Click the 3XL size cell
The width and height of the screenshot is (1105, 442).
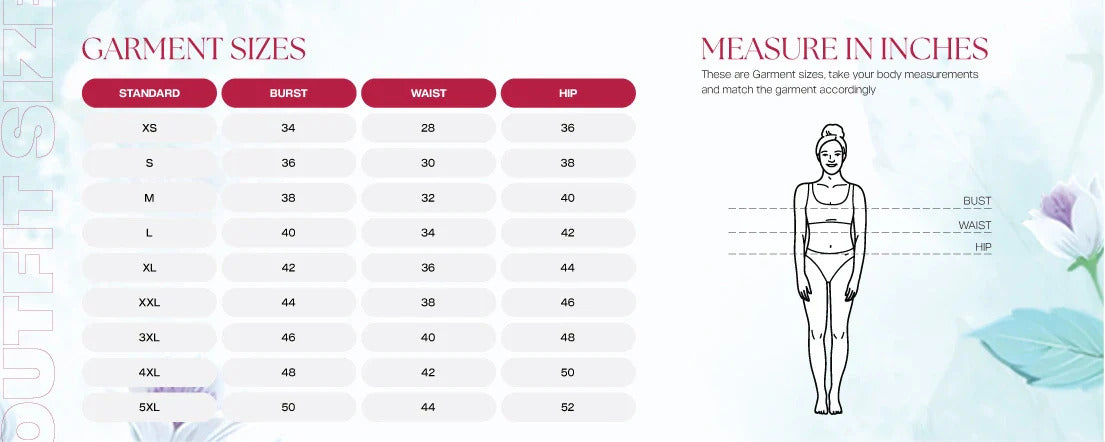pos(149,338)
